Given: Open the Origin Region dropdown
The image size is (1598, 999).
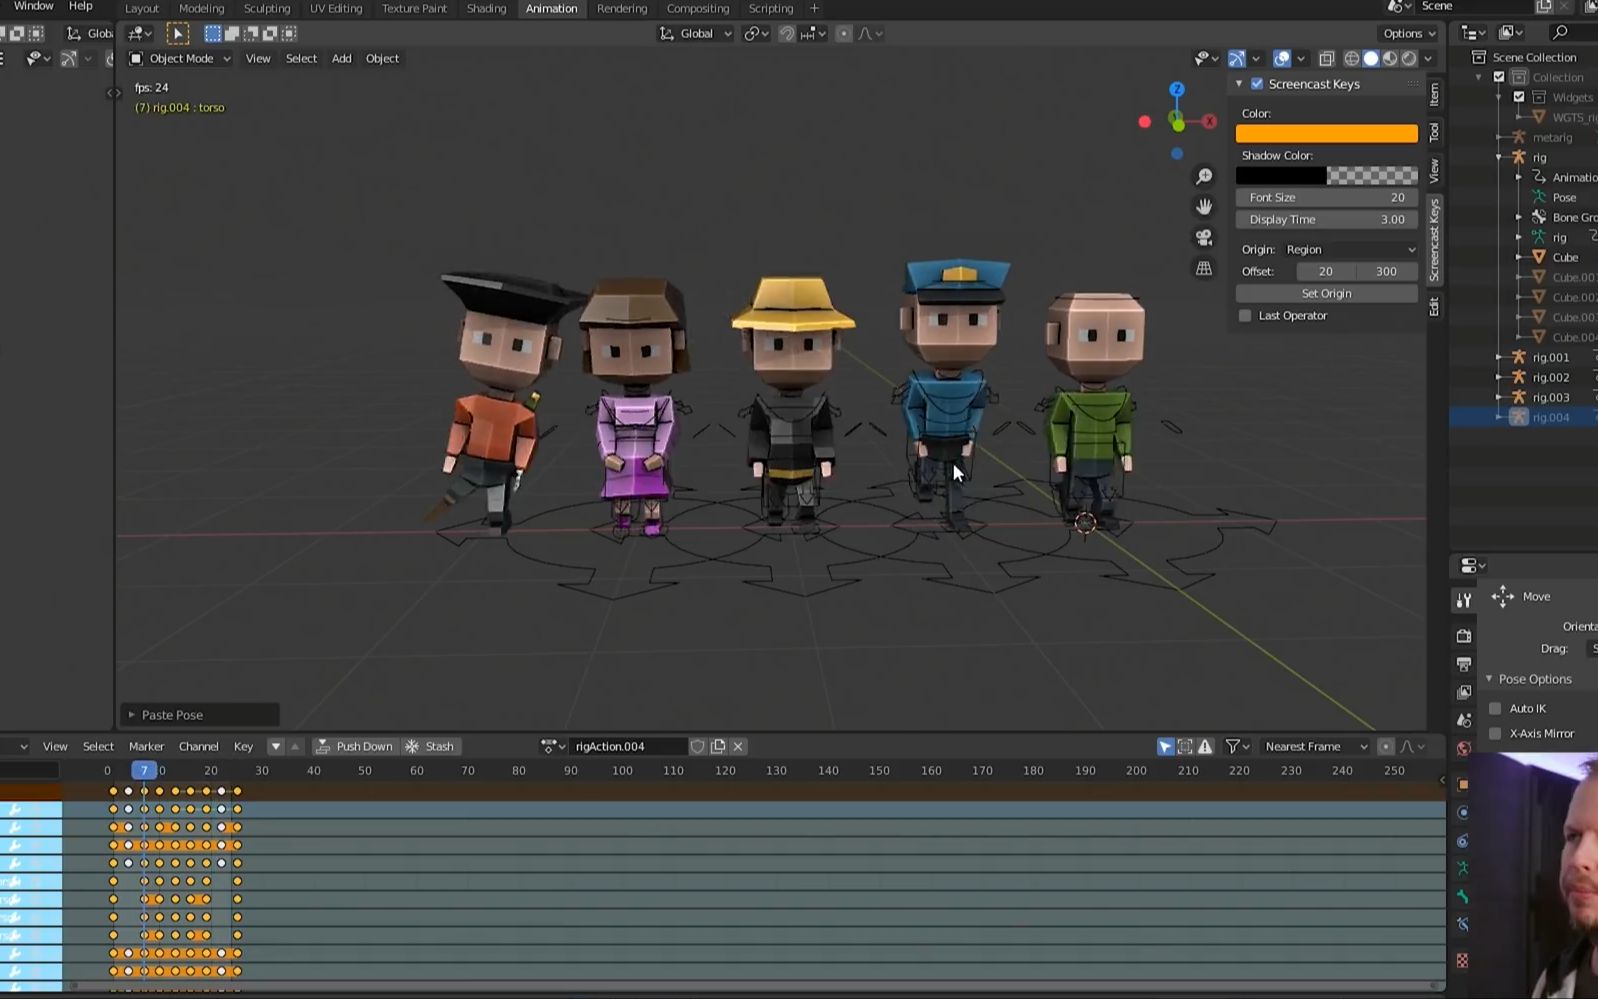Looking at the screenshot, I should 1349,250.
